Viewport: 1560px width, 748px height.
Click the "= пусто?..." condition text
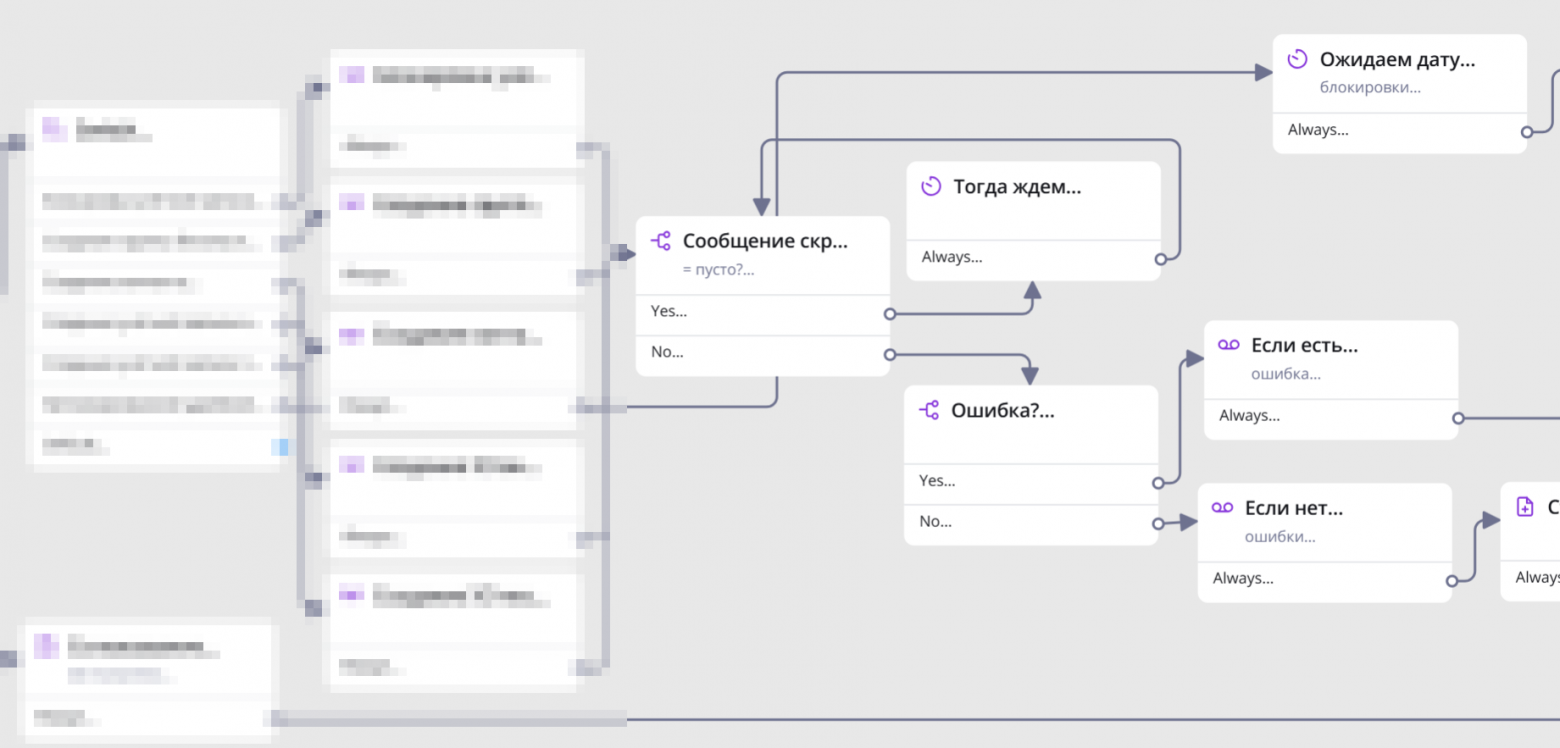718,269
